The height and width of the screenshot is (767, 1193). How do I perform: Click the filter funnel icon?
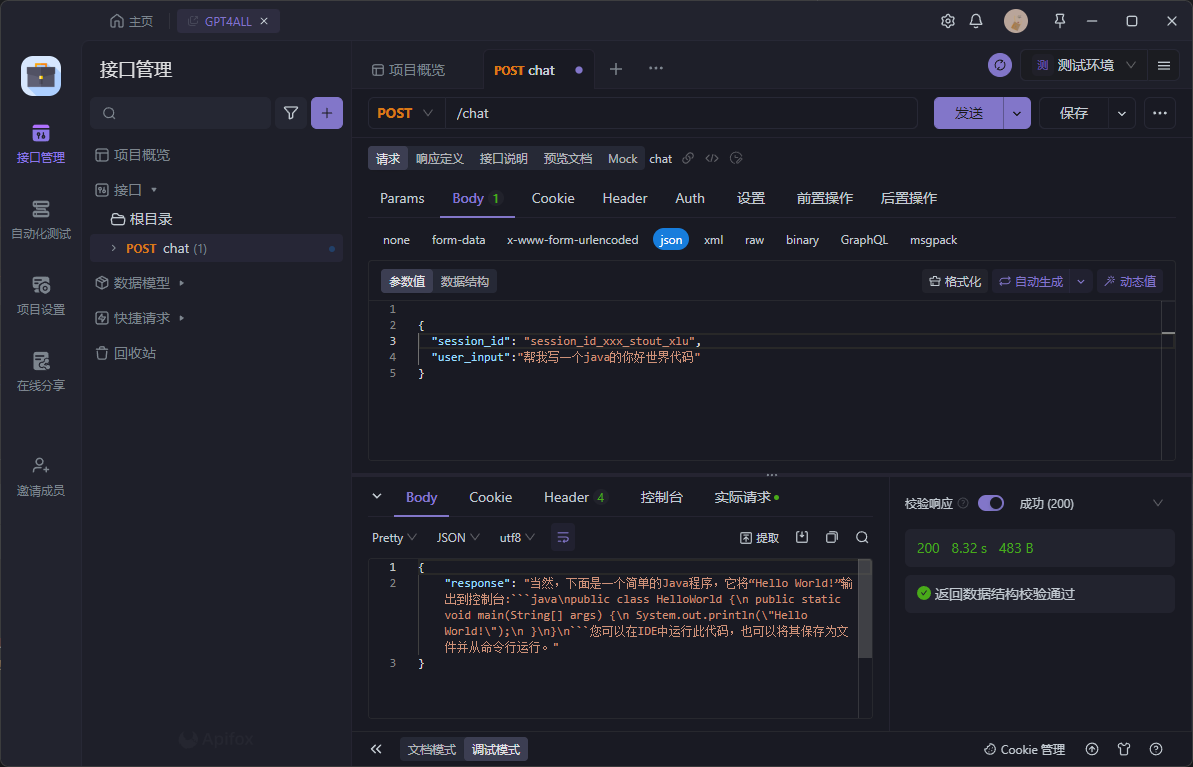point(291,113)
